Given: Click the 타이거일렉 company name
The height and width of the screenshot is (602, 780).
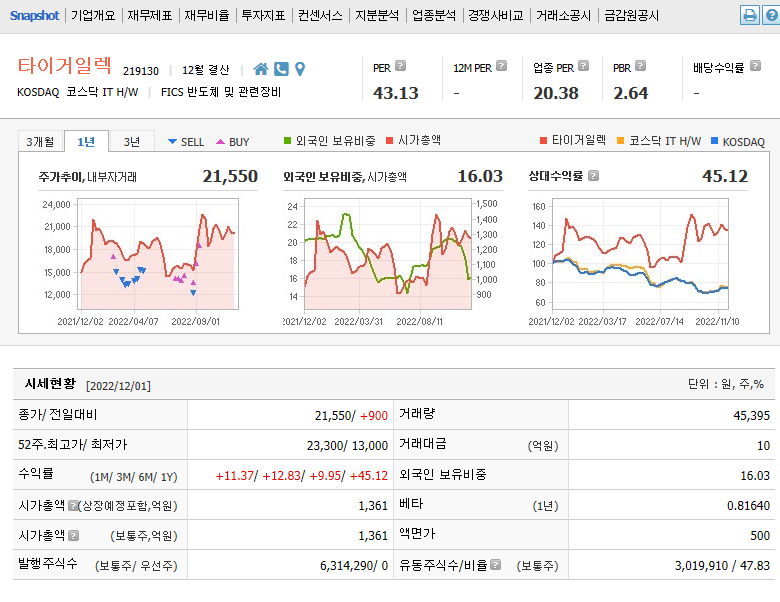Looking at the screenshot, I should pos(64,65).
